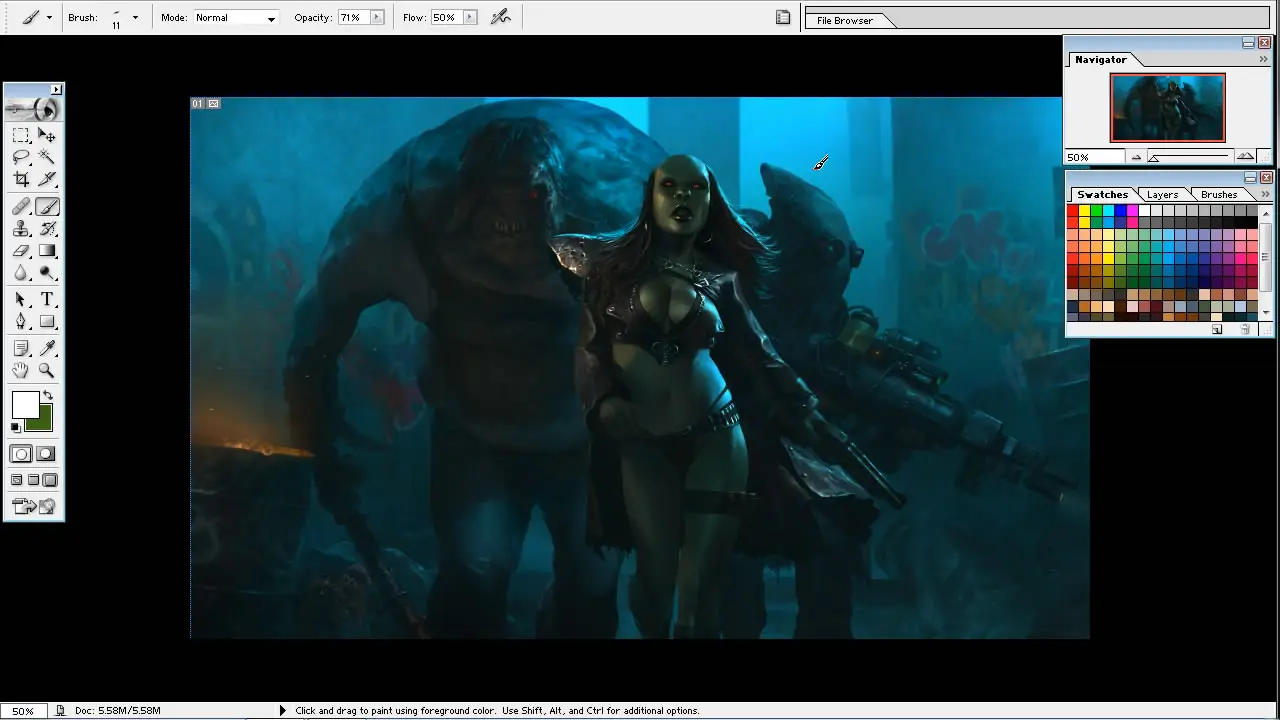Switch to the Brushes tab
This screenshot has width=1280, height=720.
[1219, 195]
